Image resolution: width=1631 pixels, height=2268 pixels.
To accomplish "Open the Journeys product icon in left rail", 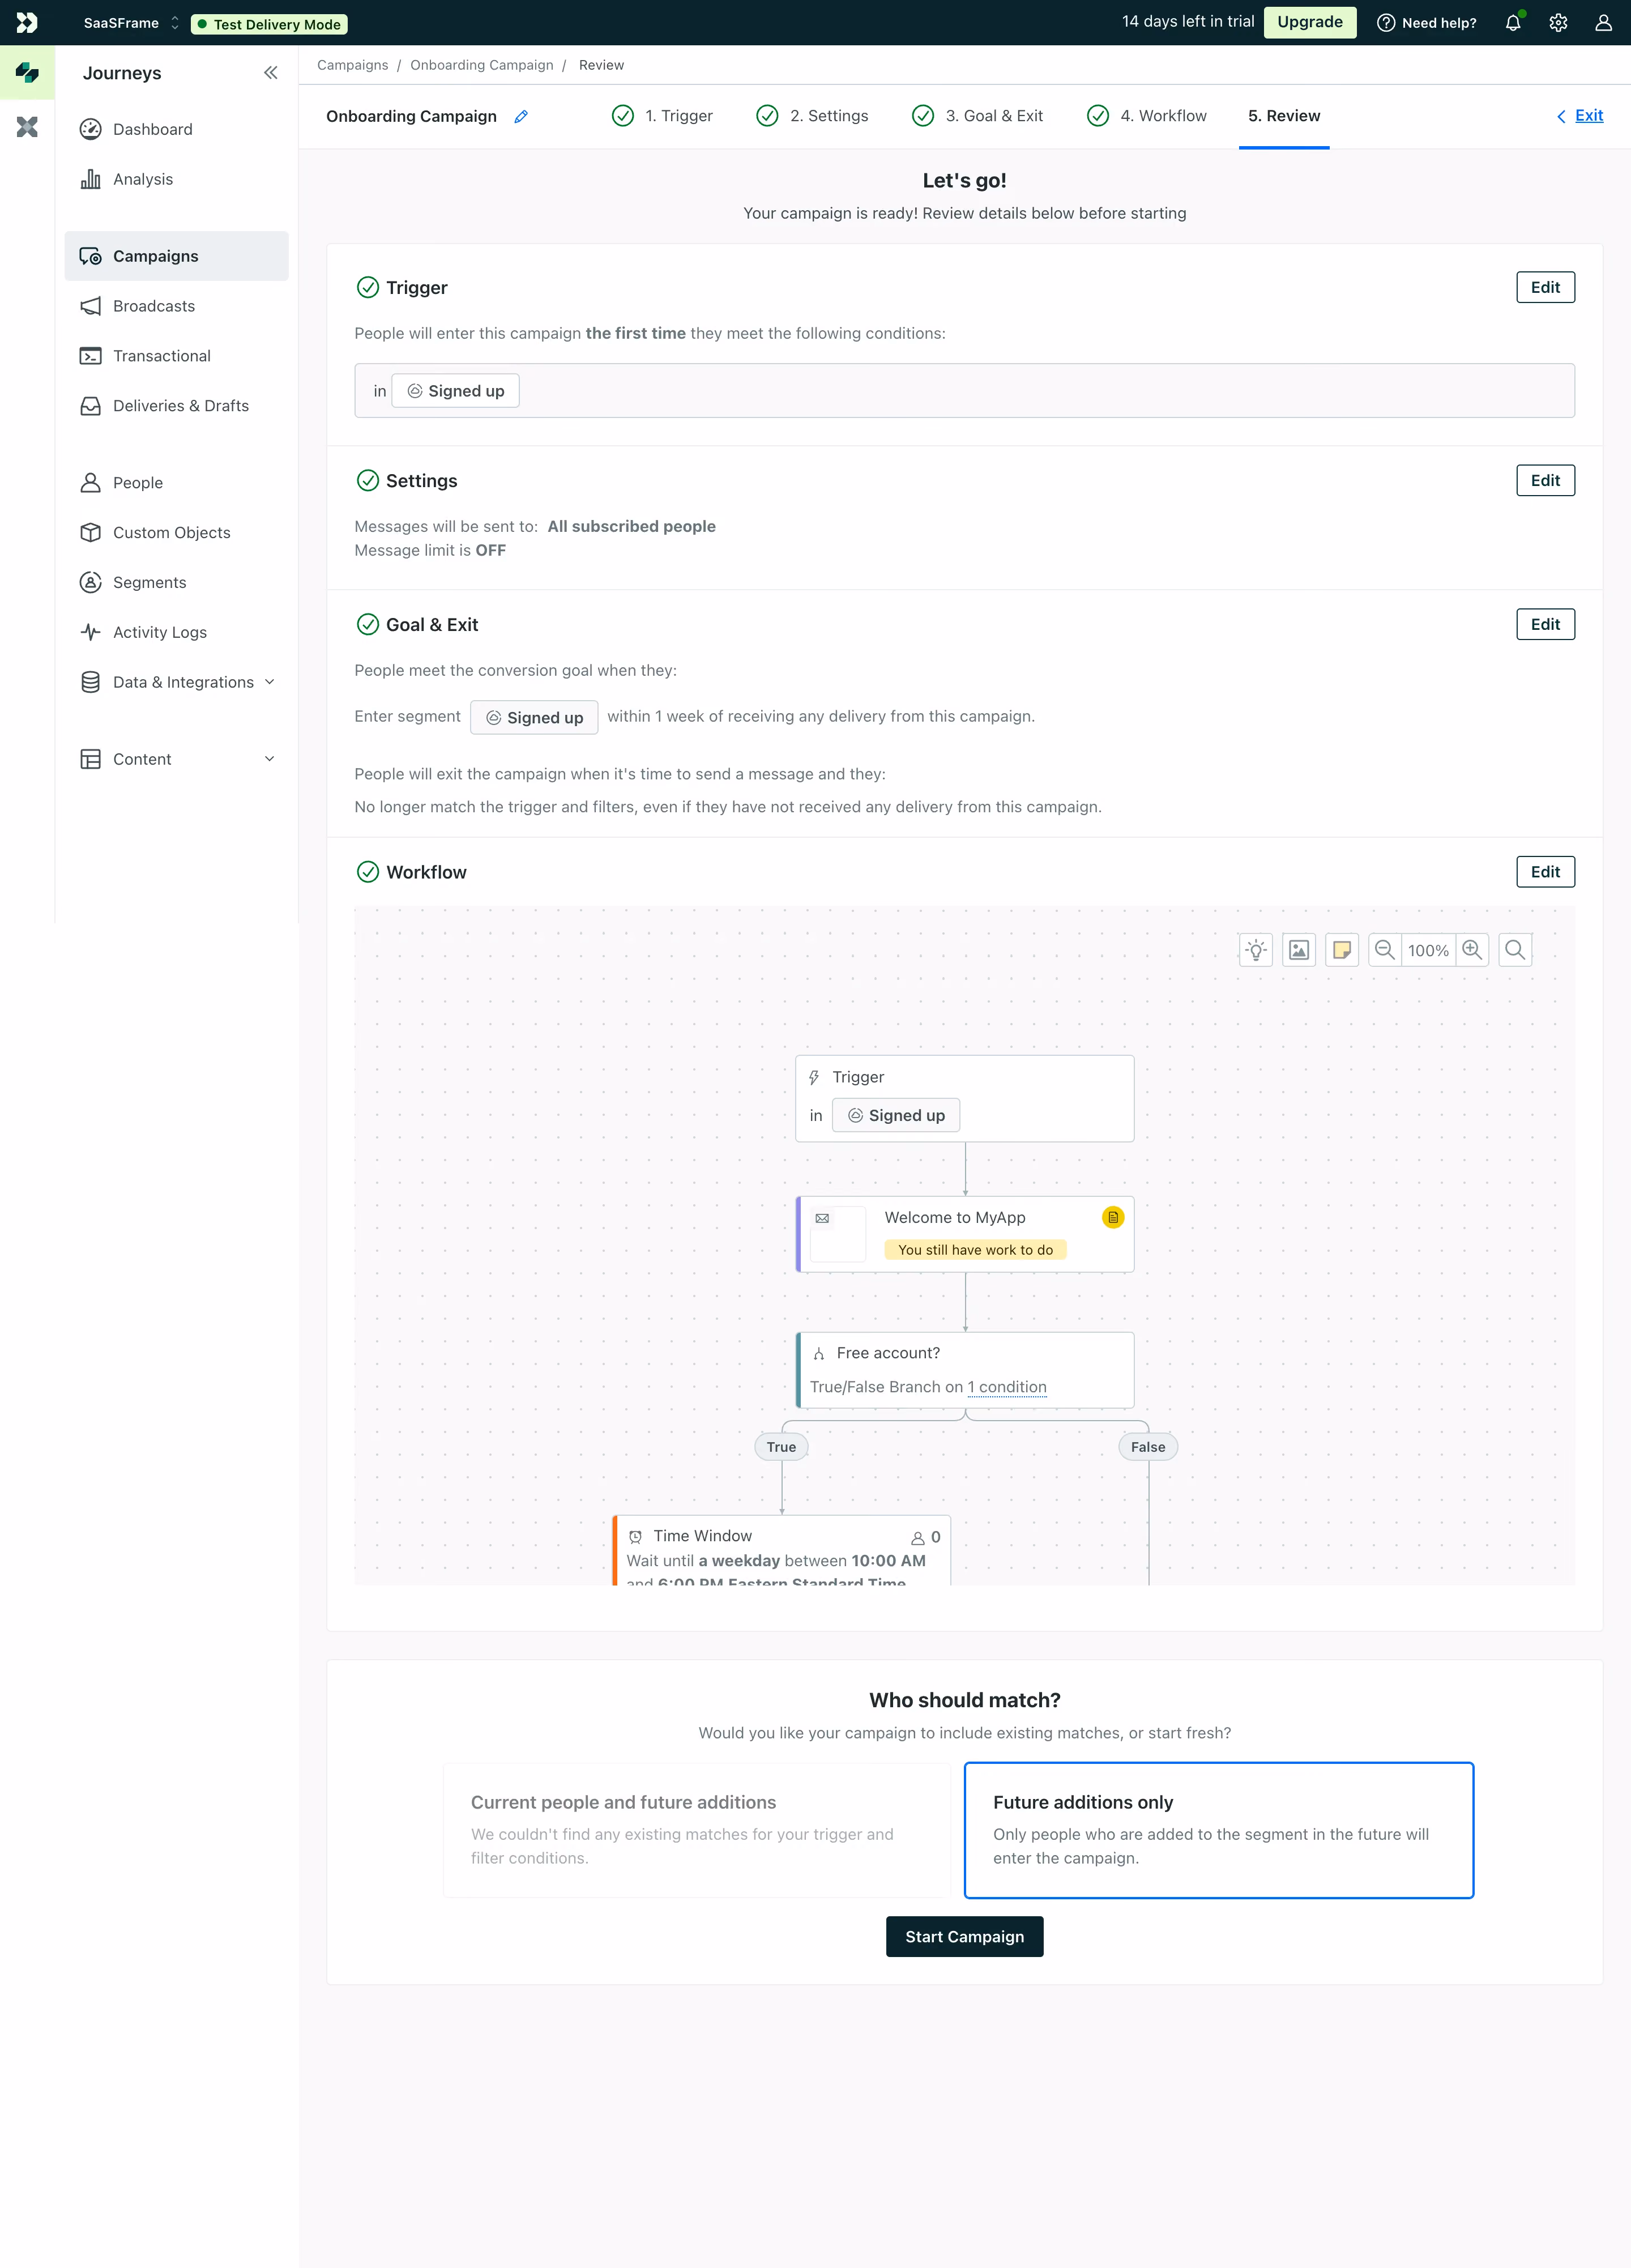I will click(27, 72).
